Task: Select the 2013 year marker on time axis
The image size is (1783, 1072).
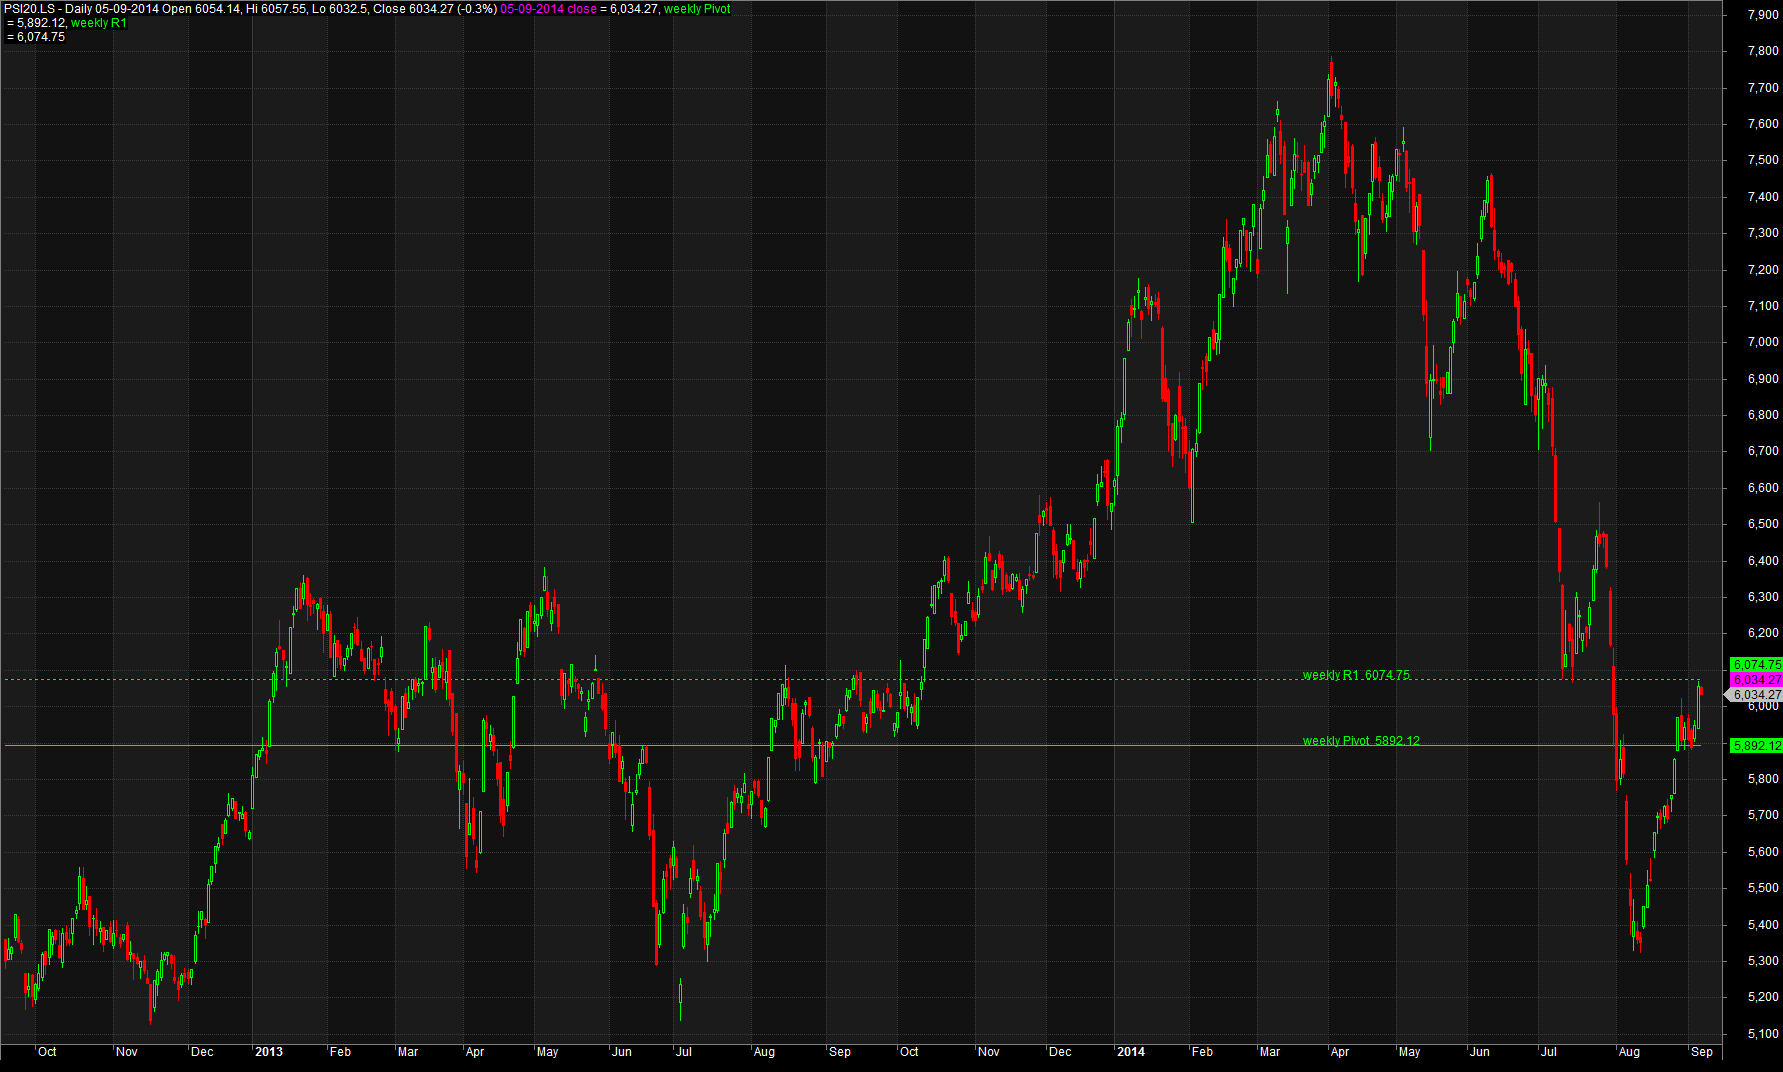Action: pos(269,1052)
